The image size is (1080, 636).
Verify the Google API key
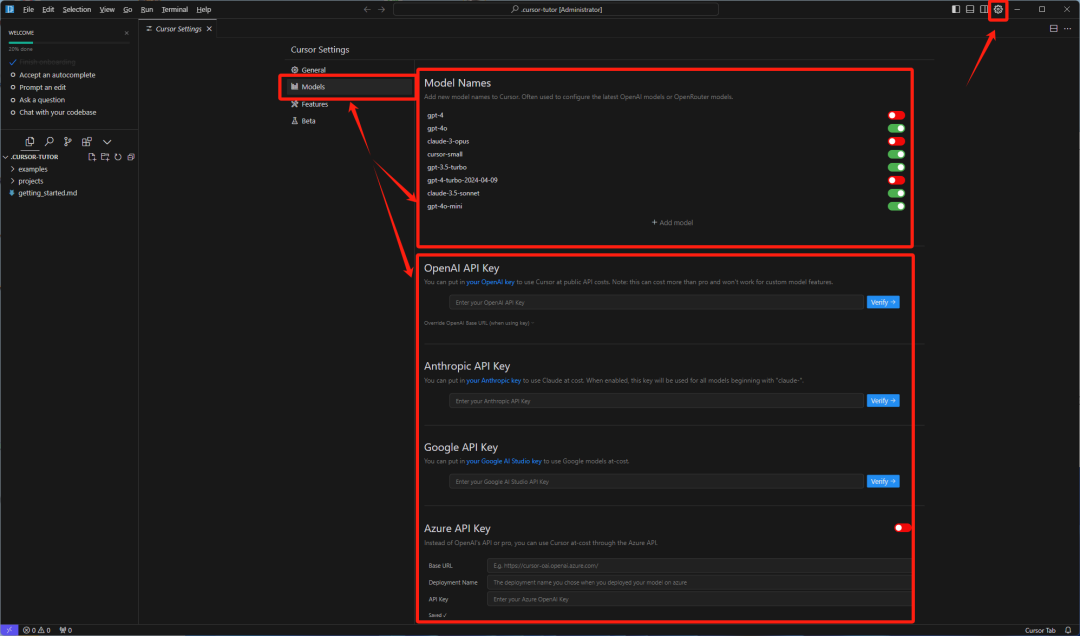point(883,482)
